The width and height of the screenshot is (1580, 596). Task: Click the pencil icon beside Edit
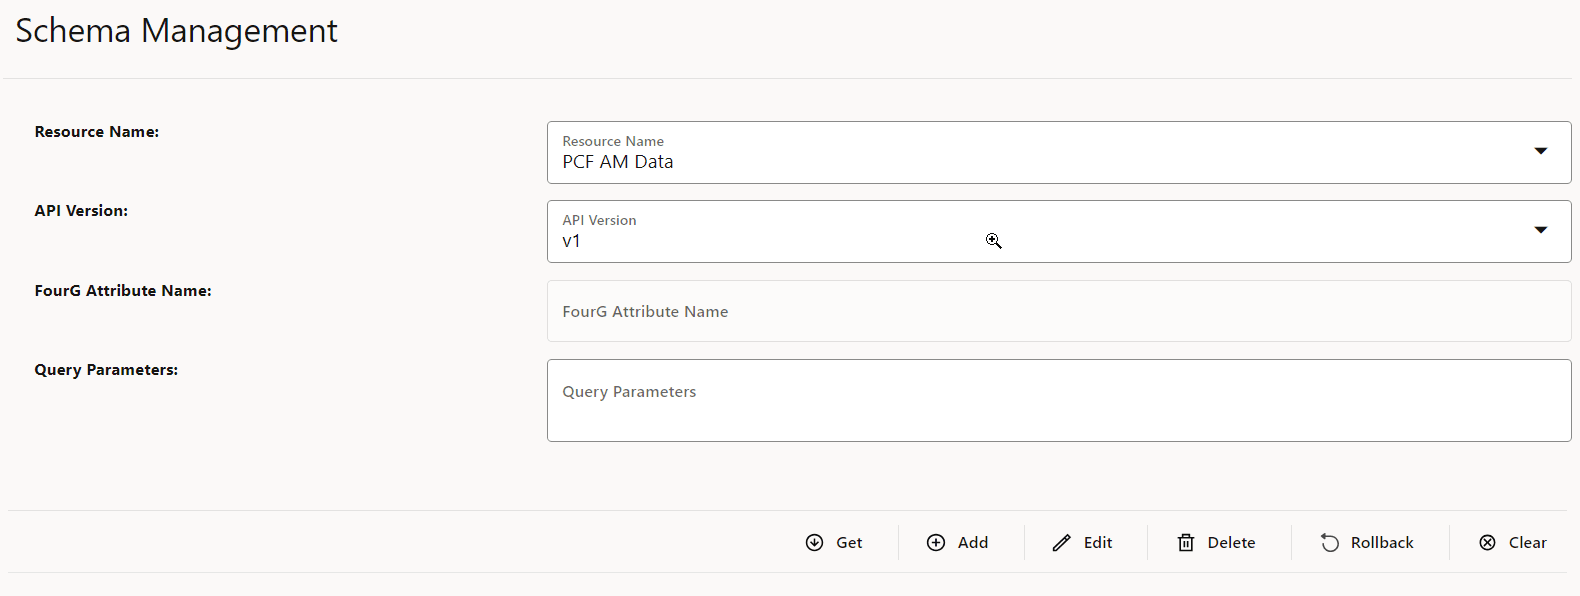coord(1062,542)
